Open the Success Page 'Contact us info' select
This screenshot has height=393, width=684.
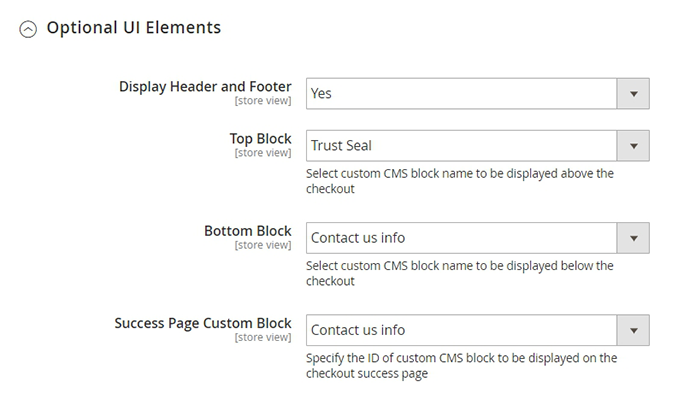[478, 330]
